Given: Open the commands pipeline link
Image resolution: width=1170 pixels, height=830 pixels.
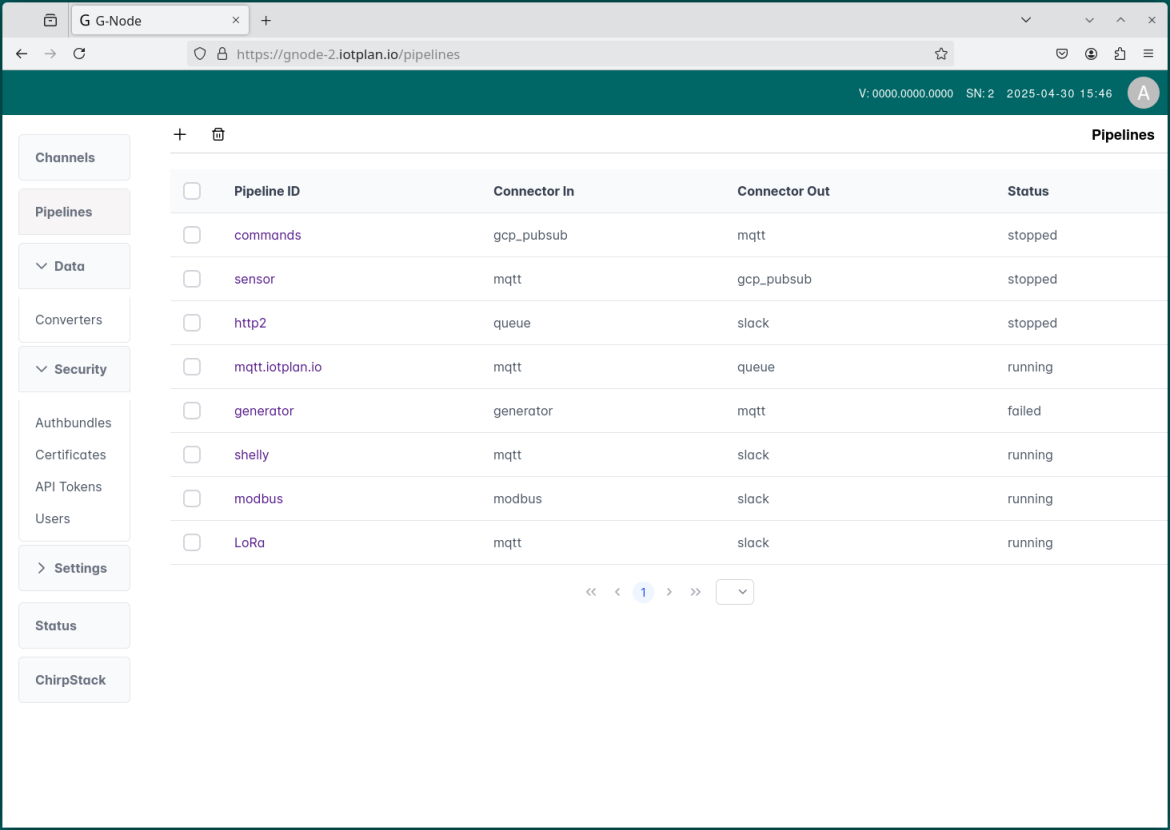Looking at the screenshot, I should click(268, 235).
